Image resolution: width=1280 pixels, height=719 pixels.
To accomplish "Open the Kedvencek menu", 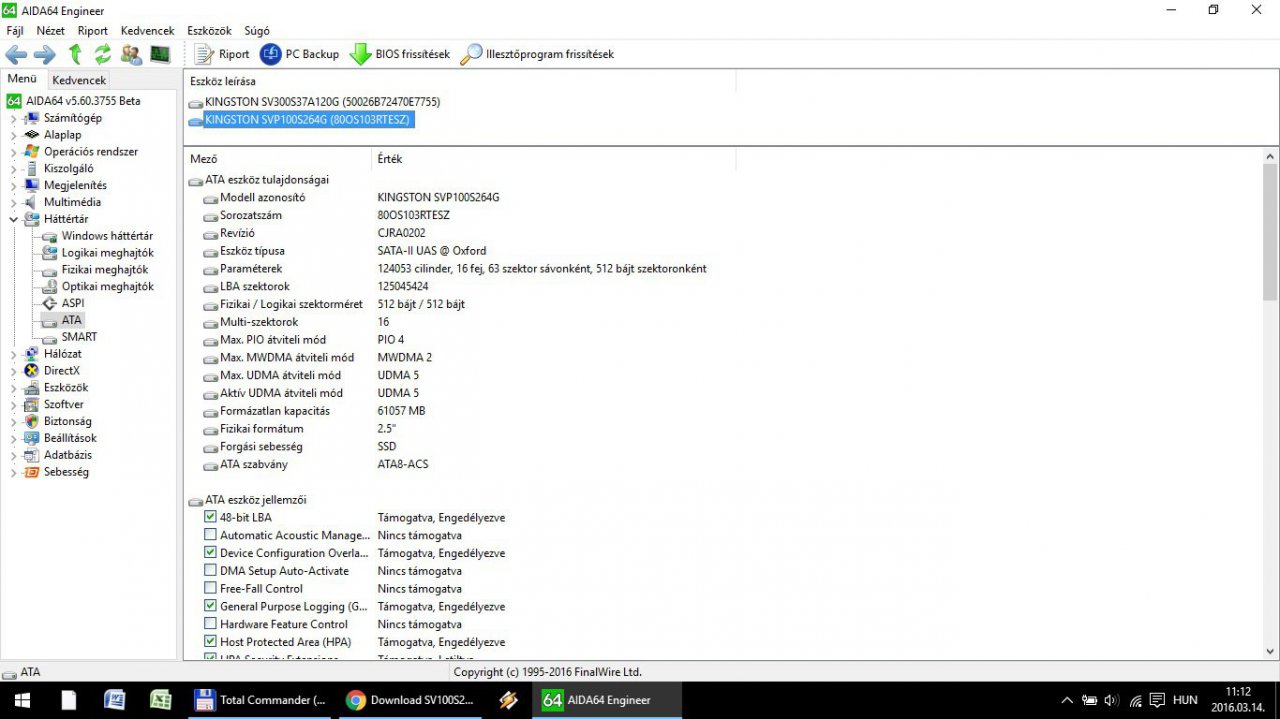I will pyautogui.click(x=147, y=31).
